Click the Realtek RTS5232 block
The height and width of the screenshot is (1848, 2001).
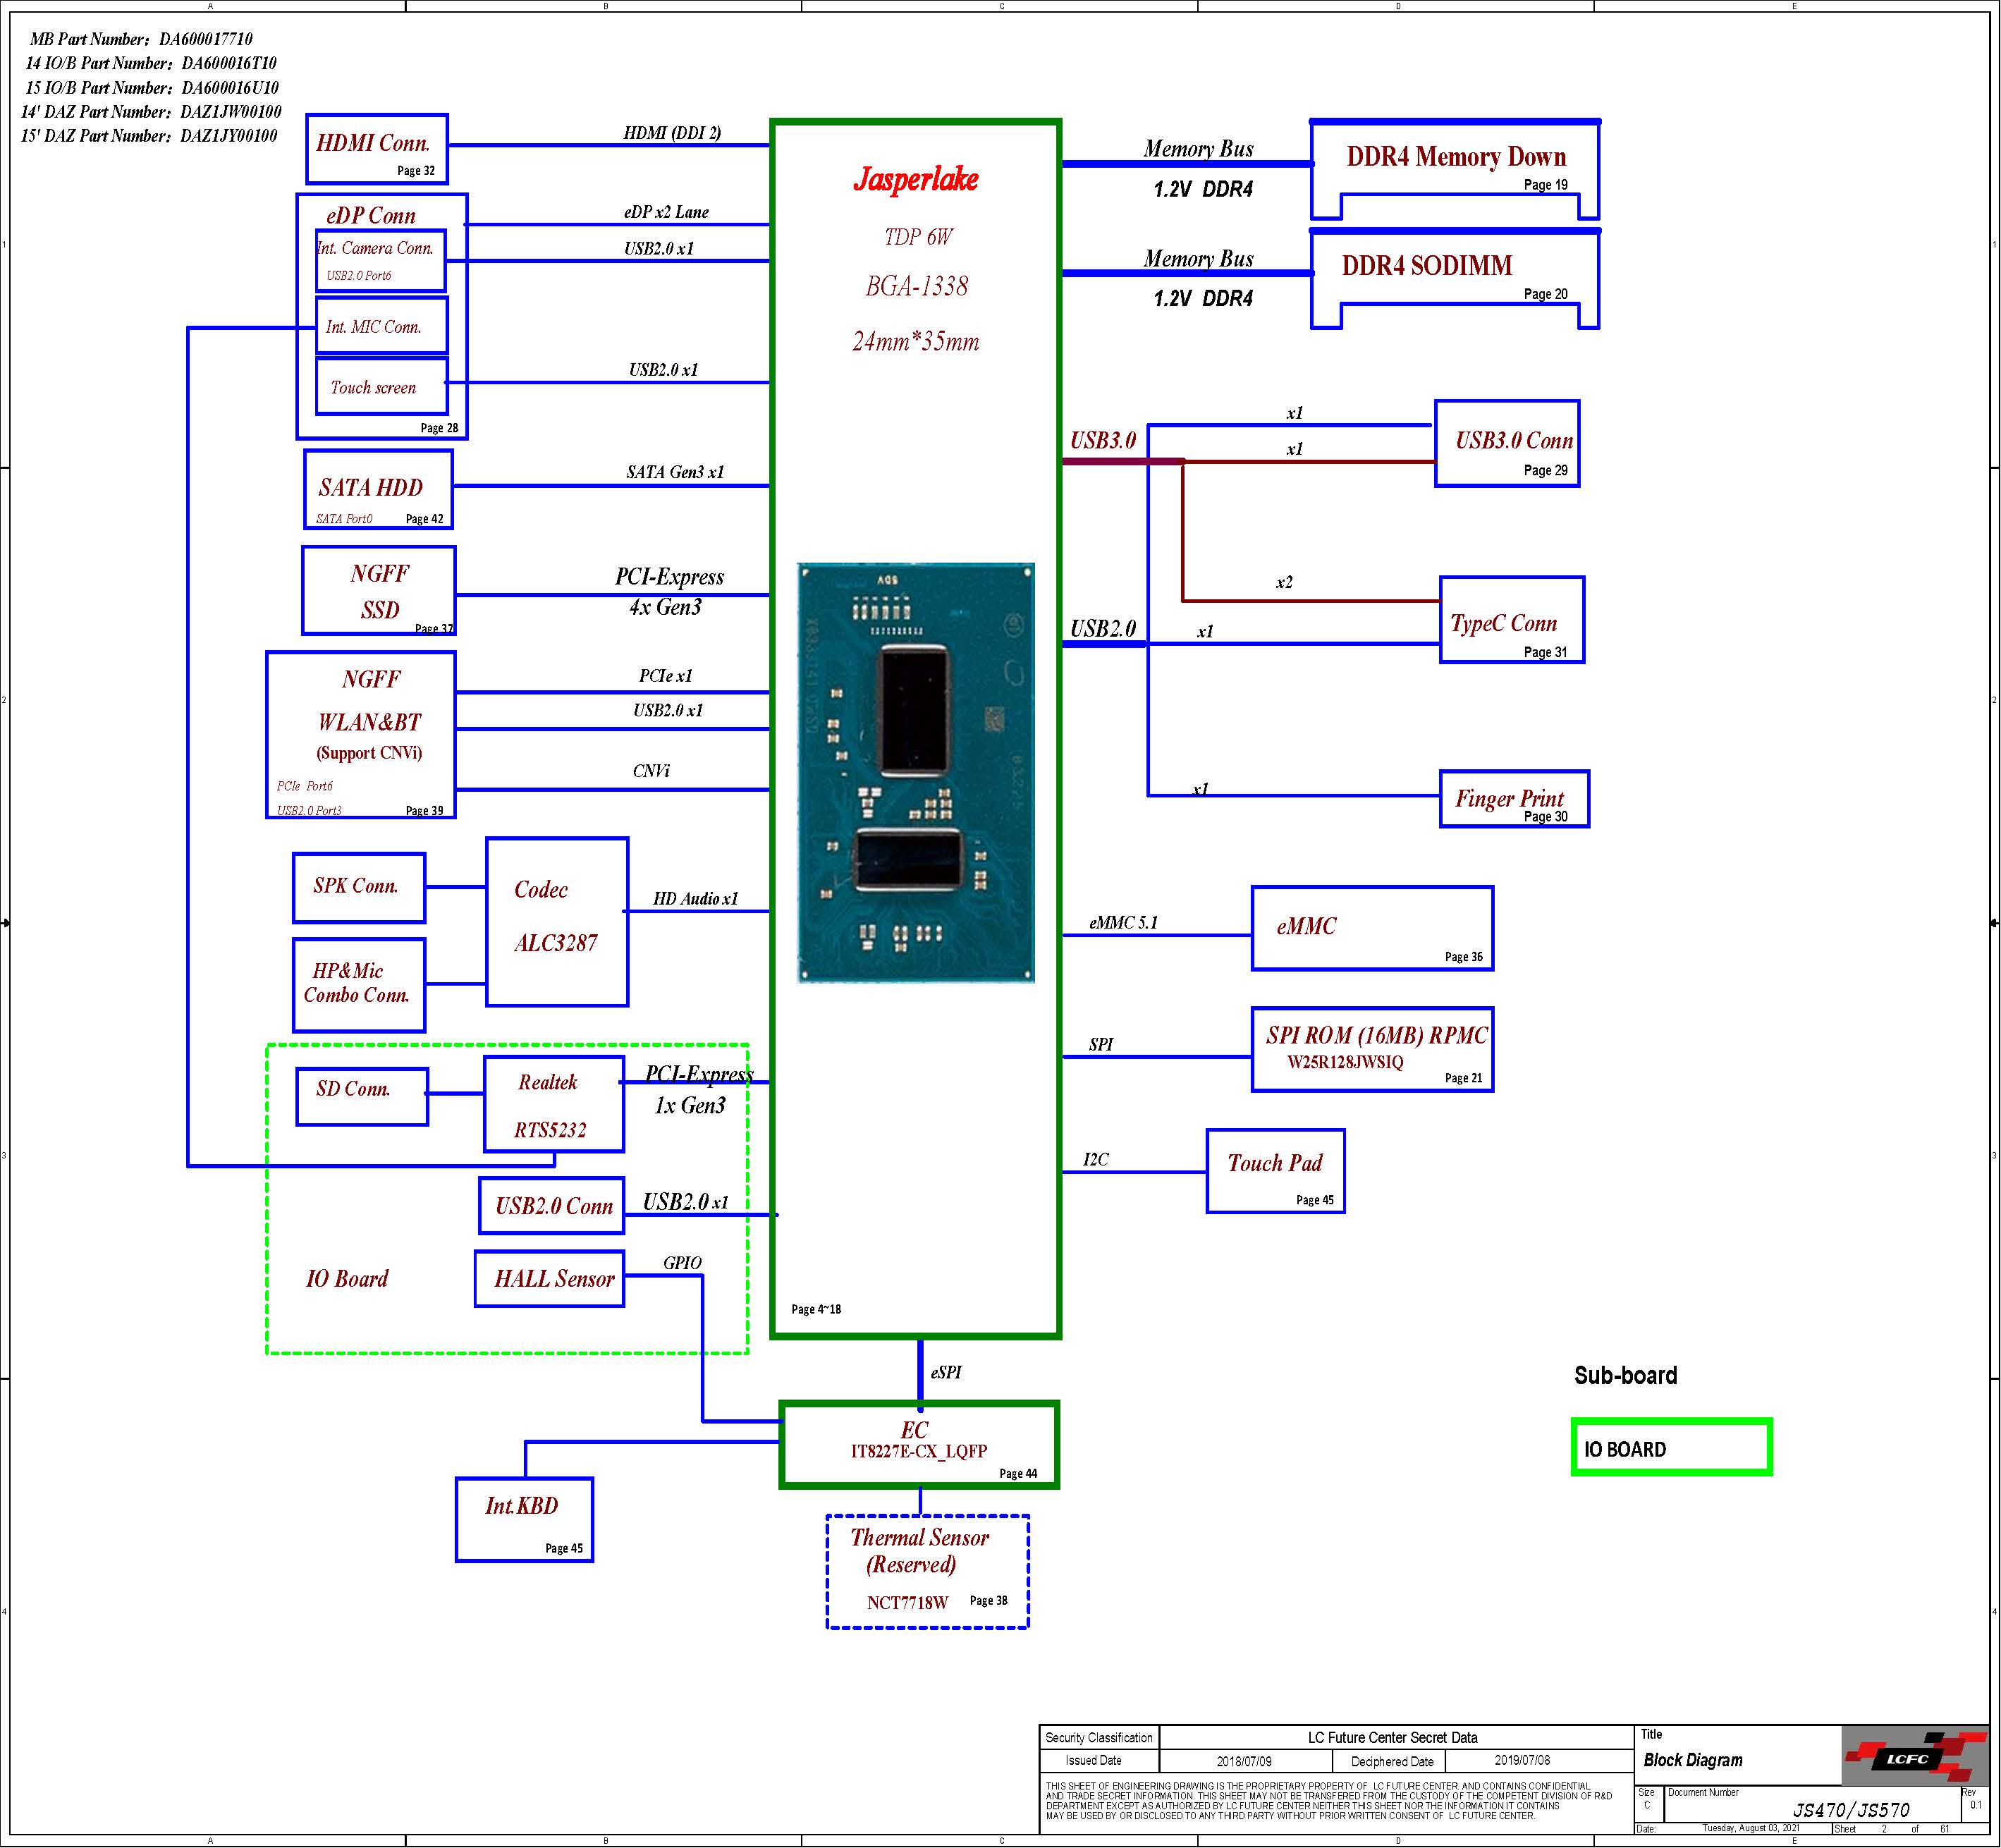tap(553, 1104)
